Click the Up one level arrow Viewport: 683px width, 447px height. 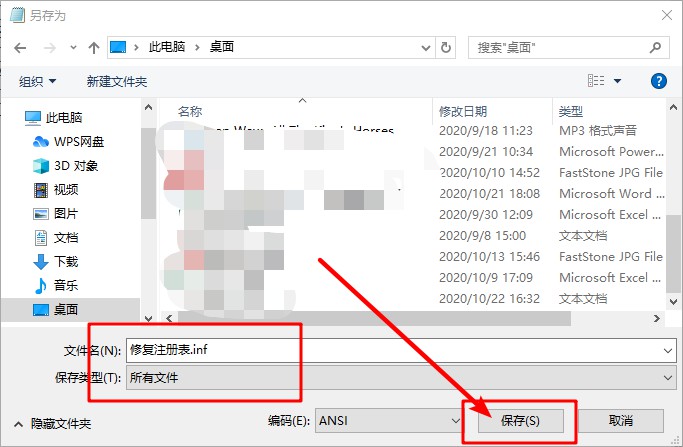(93, 47)
